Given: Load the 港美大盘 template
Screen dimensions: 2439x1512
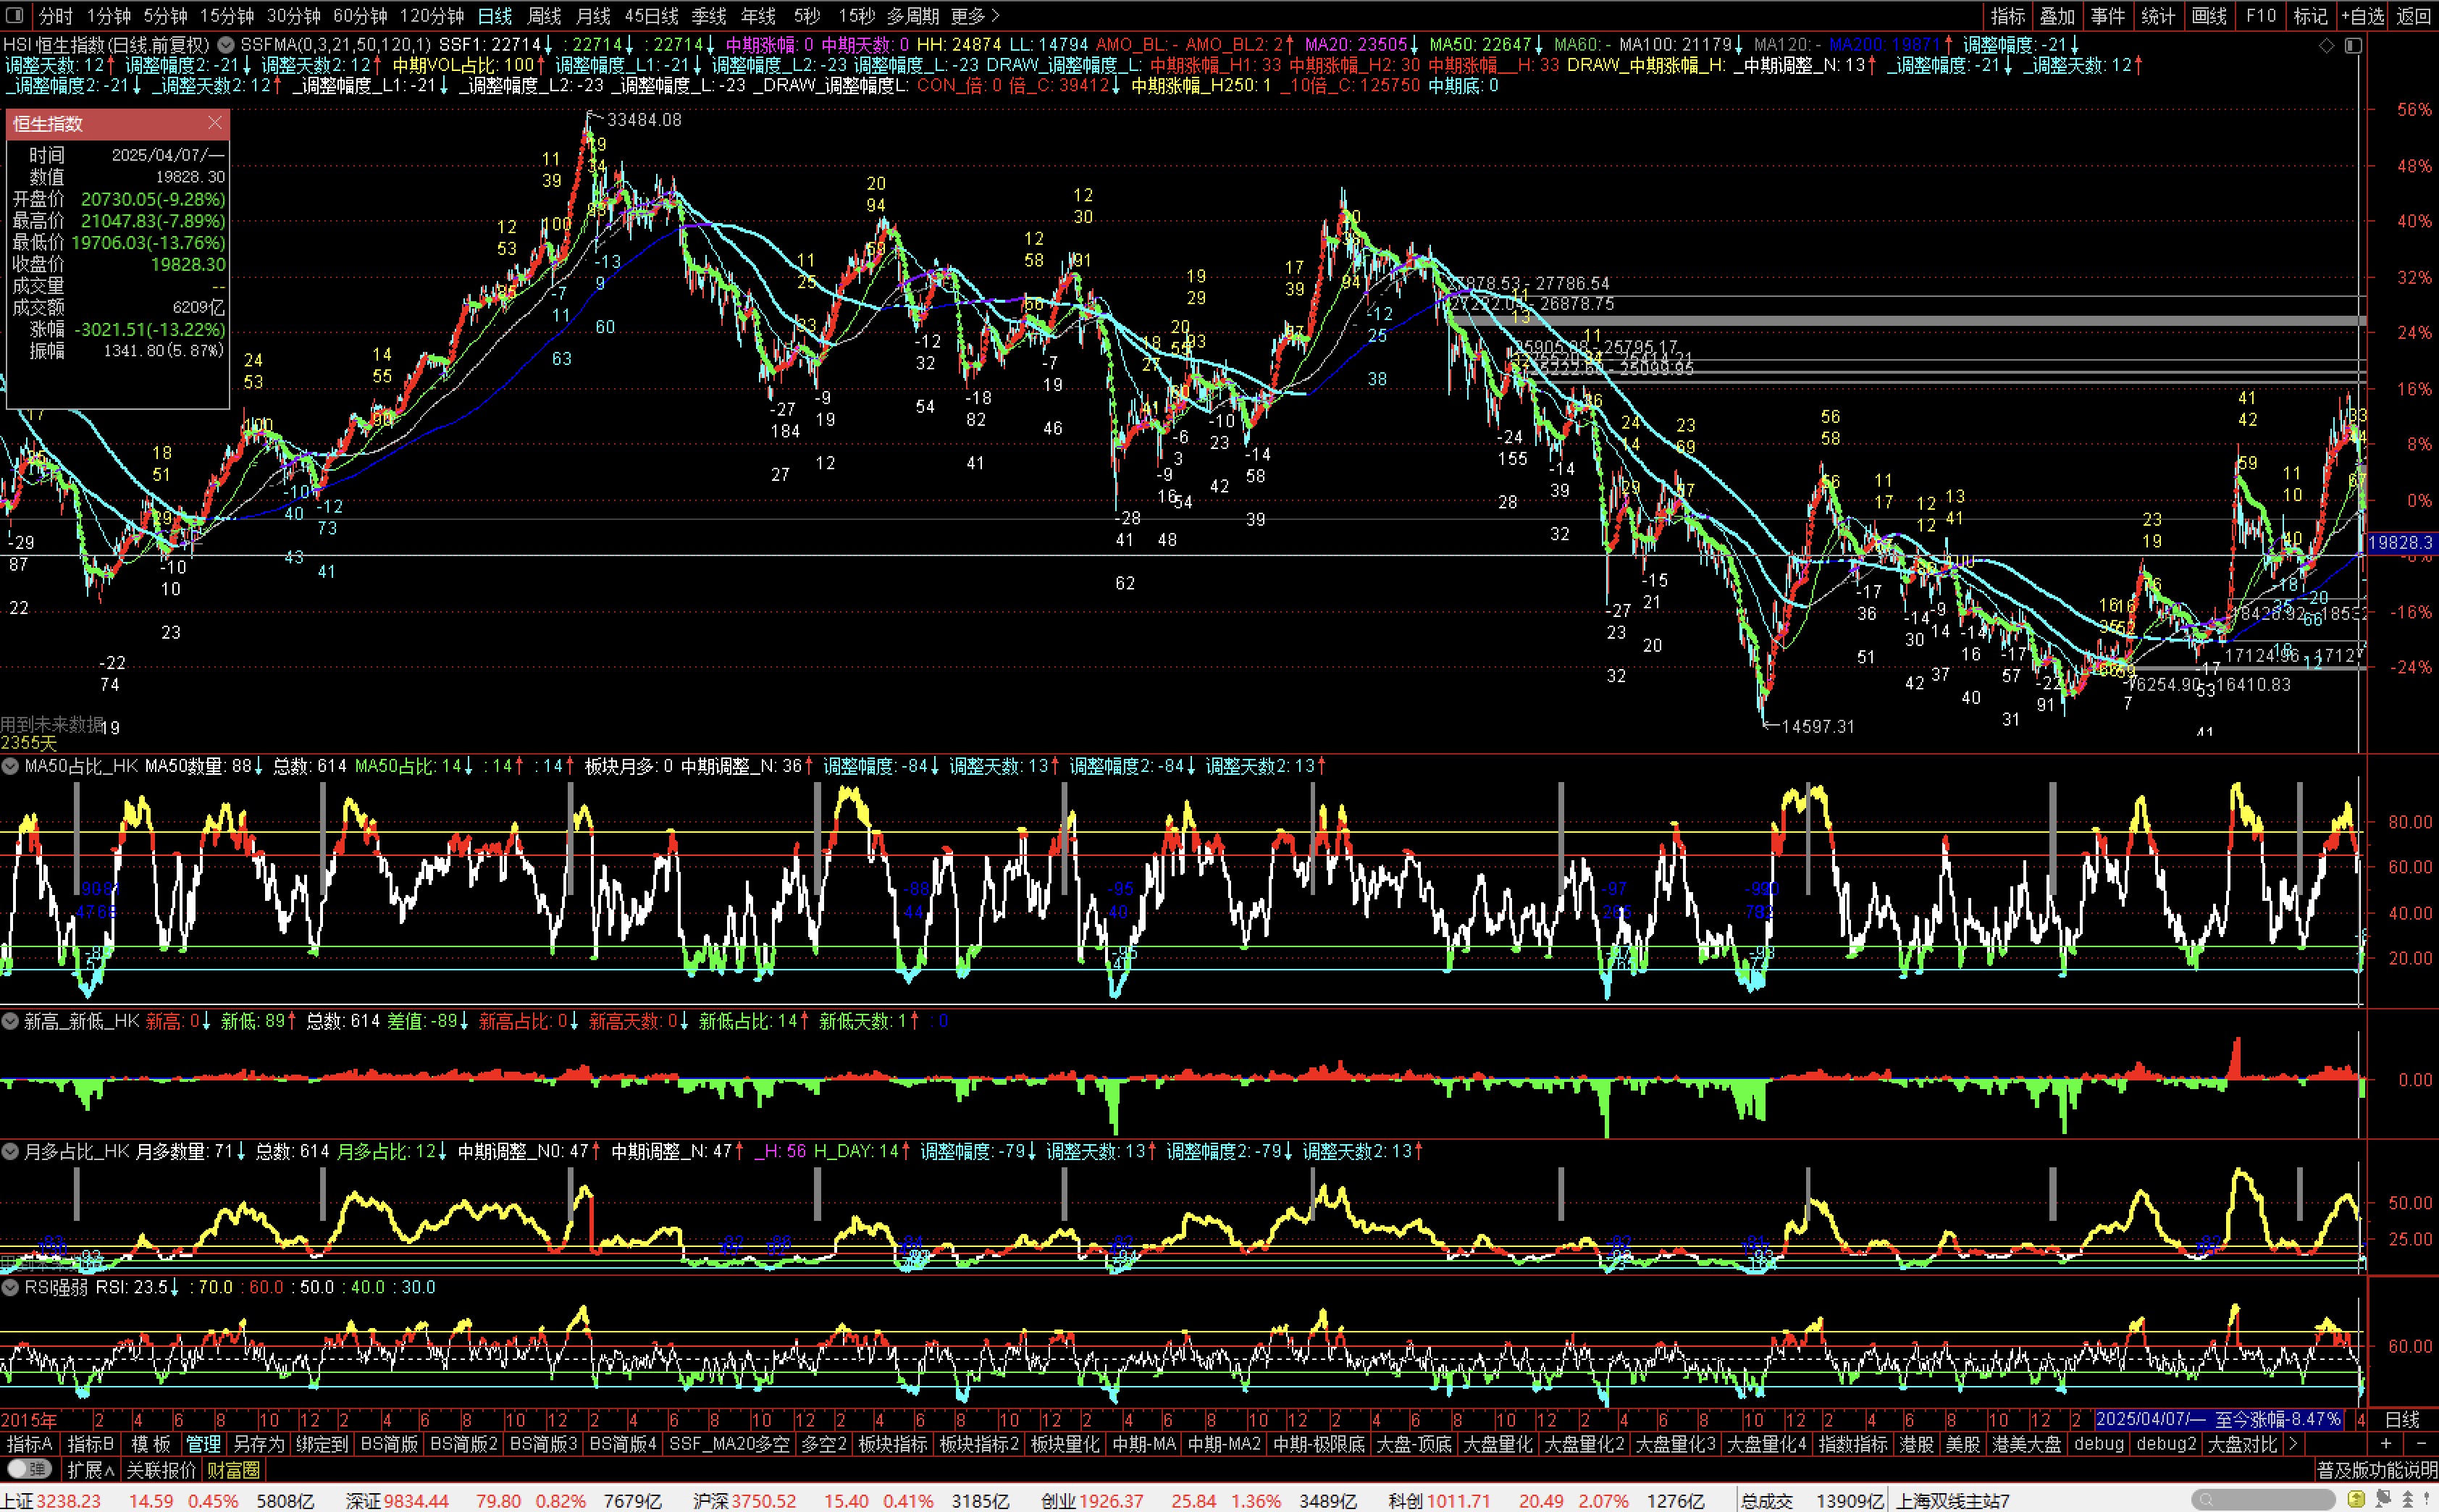Looking at the screenshot, I should click(x=2027, y=1444).
